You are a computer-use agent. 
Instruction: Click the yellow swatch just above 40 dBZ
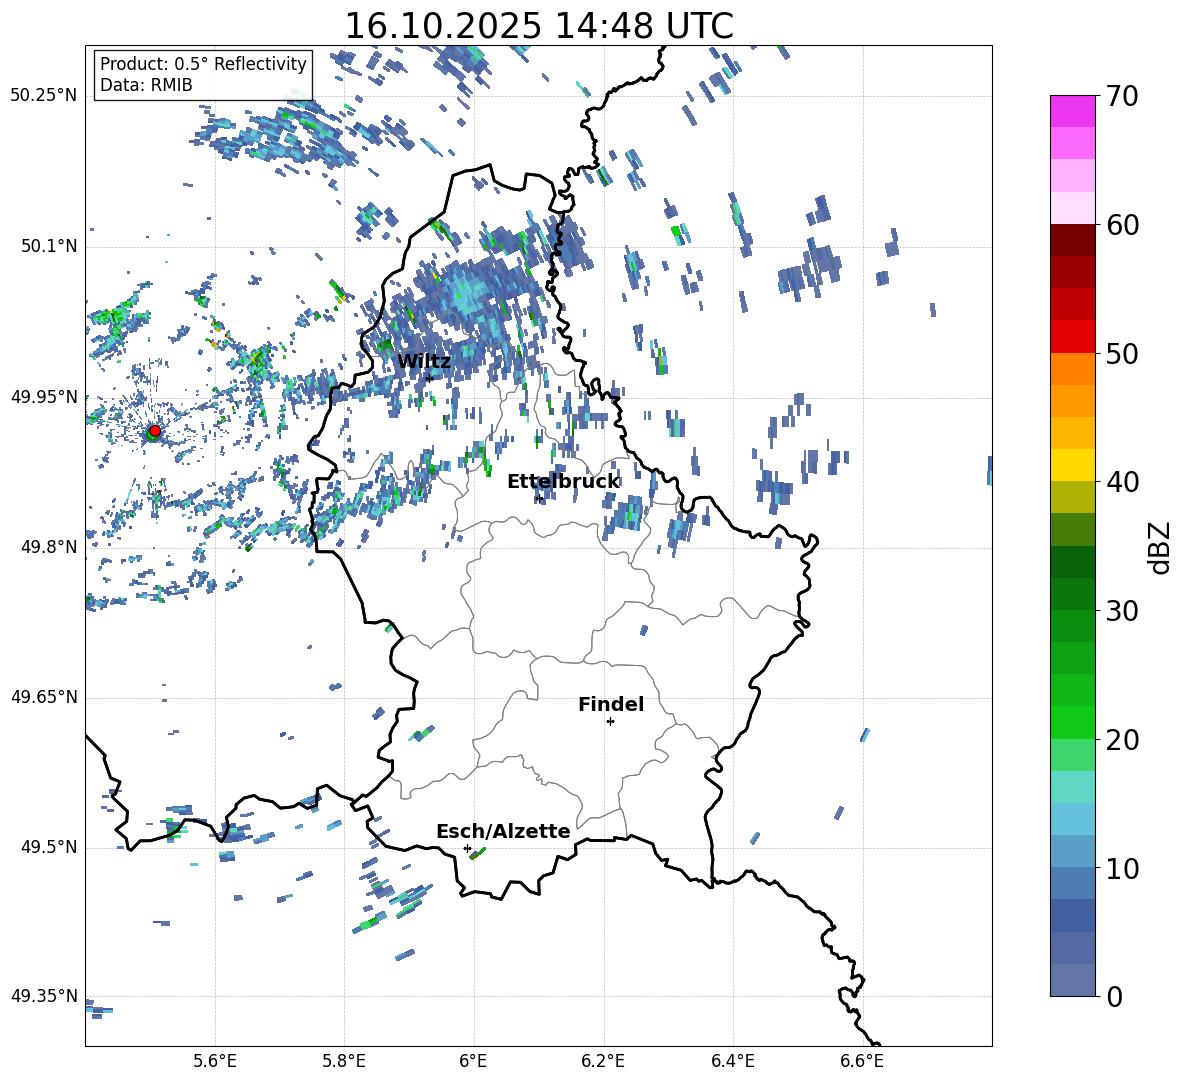point(1072,465)
